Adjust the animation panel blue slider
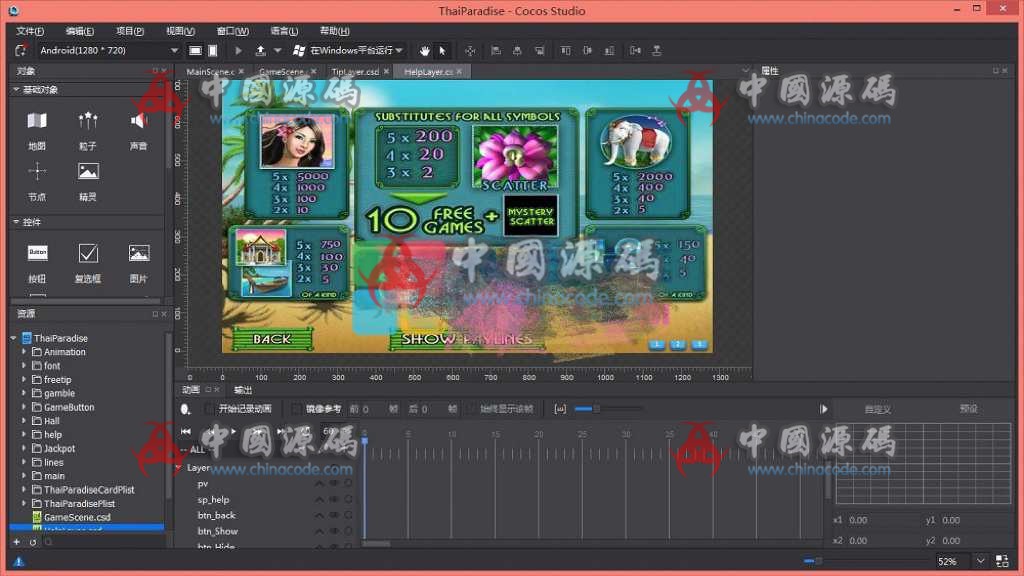 pos(596,409)
